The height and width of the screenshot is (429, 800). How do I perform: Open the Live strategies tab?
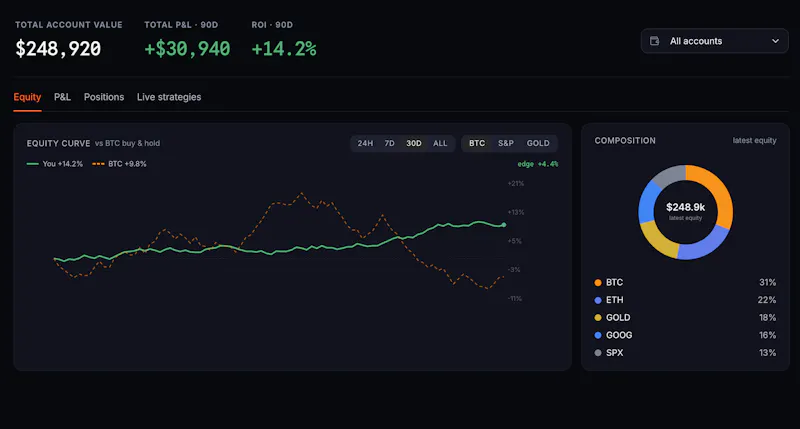169,97
